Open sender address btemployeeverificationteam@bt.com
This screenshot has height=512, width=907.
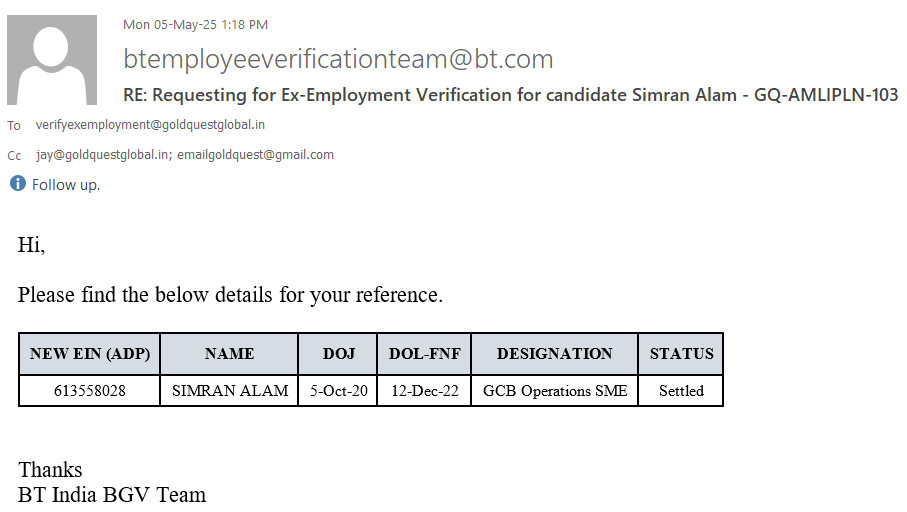(338, 59)
